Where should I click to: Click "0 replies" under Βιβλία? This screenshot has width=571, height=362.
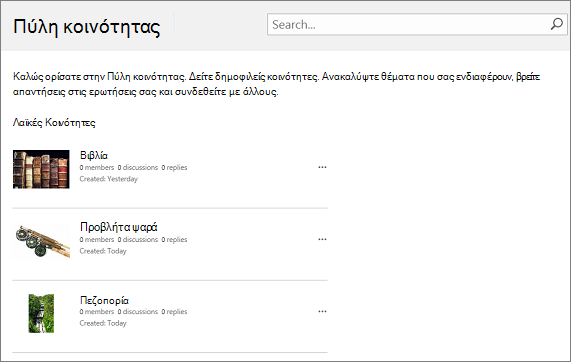(x=174, y=168)
